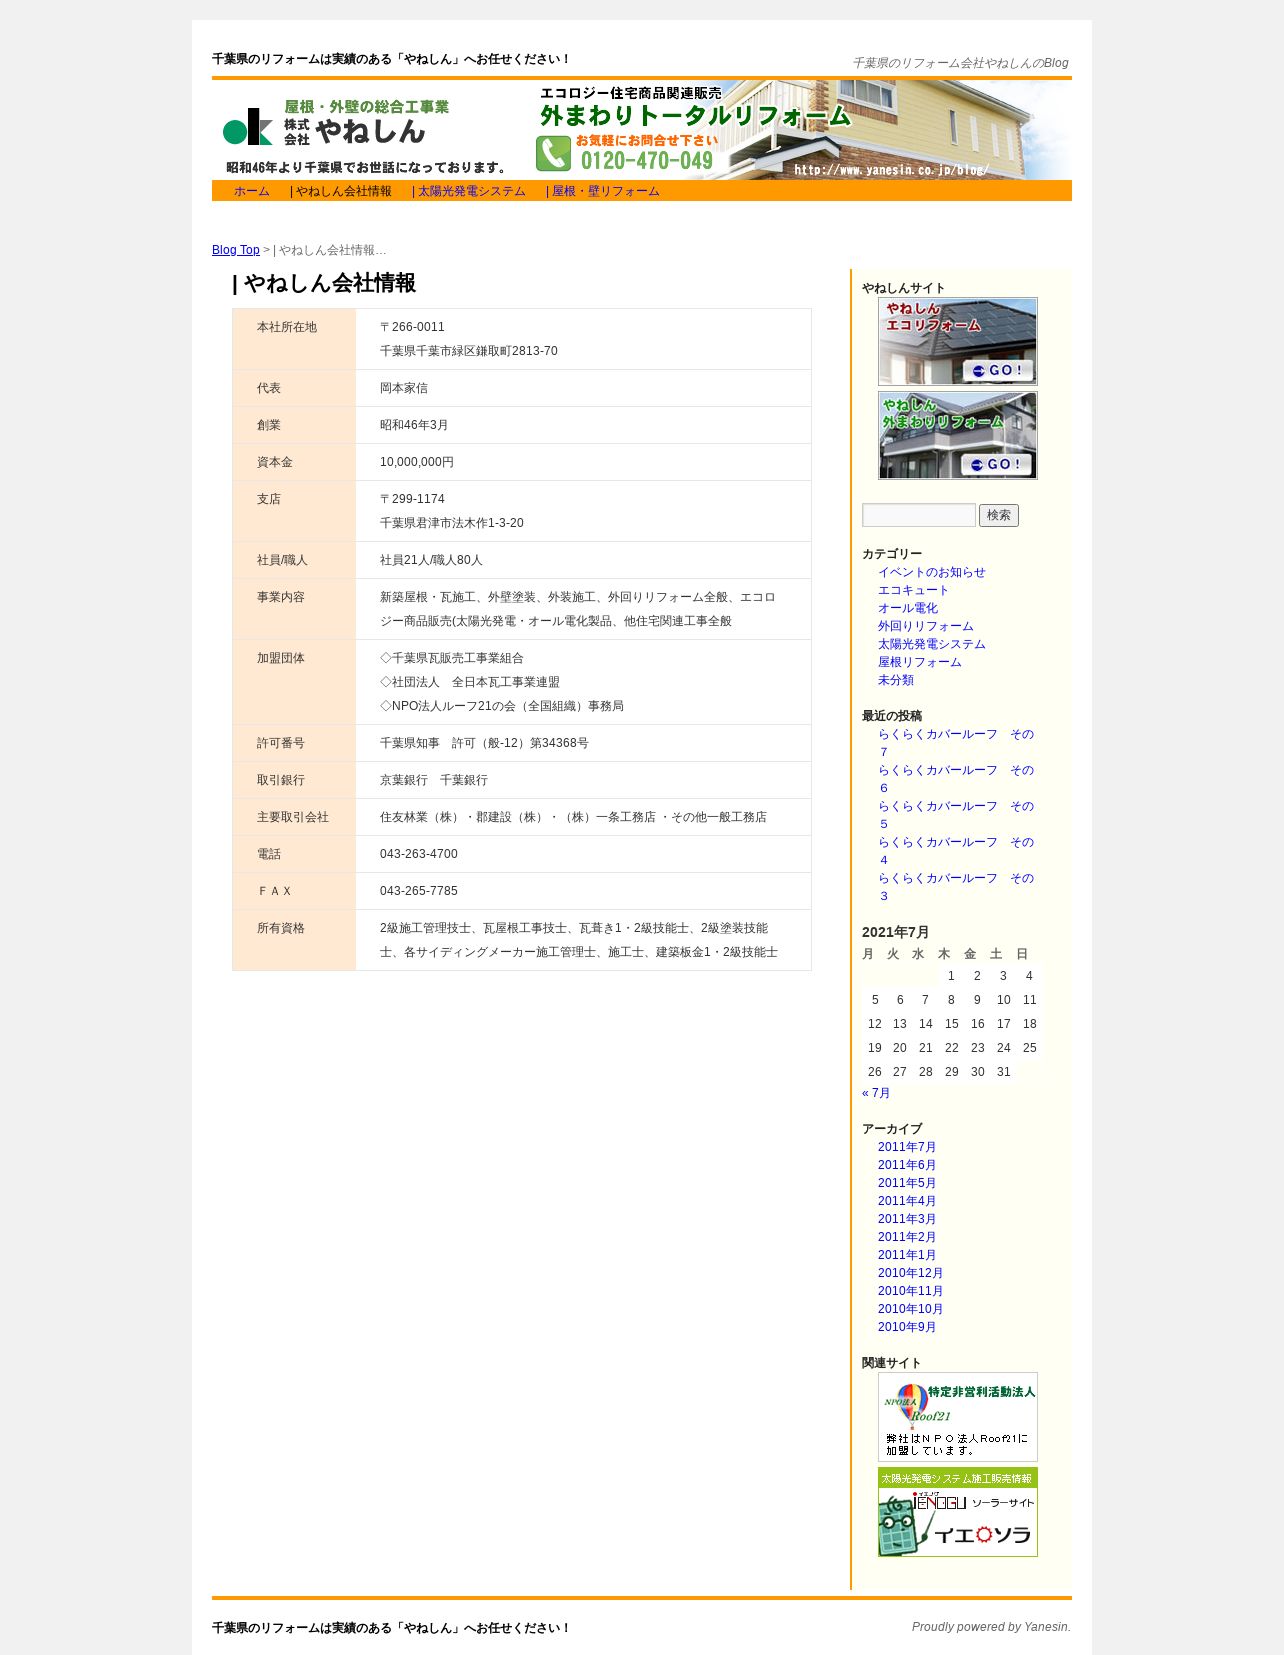This screenshot has height=1655, width=1284.
Task: Select the phone number 043-263-4700
Action: click(419, 854)
